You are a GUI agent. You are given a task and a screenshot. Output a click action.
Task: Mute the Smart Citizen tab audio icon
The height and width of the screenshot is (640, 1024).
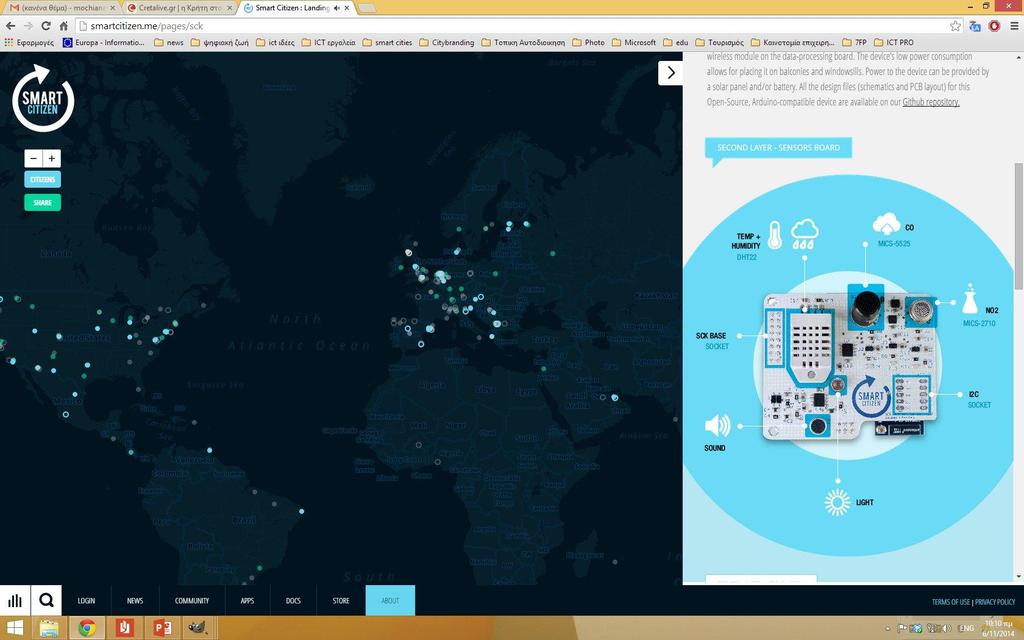click(337, 8)
